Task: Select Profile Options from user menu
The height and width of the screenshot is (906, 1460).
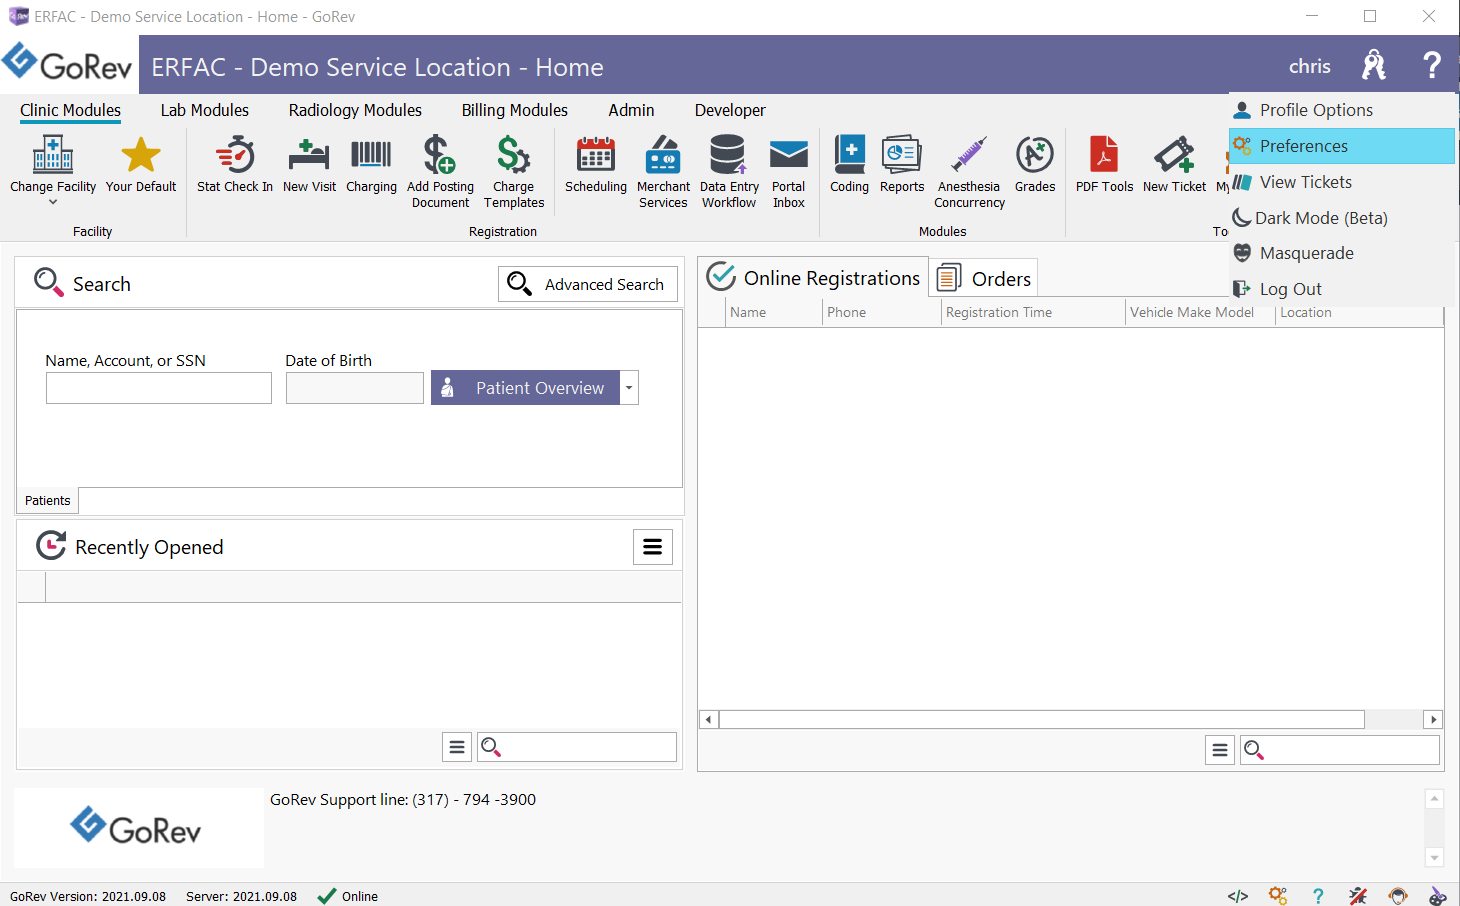Action: tap(1342, 110)
